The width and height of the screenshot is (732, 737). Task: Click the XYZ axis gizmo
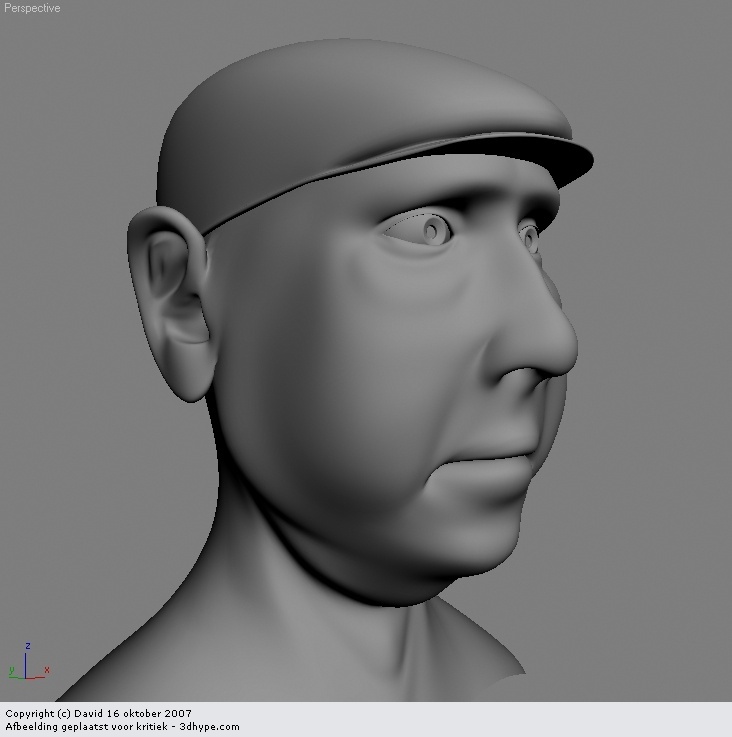click(29, 661)
